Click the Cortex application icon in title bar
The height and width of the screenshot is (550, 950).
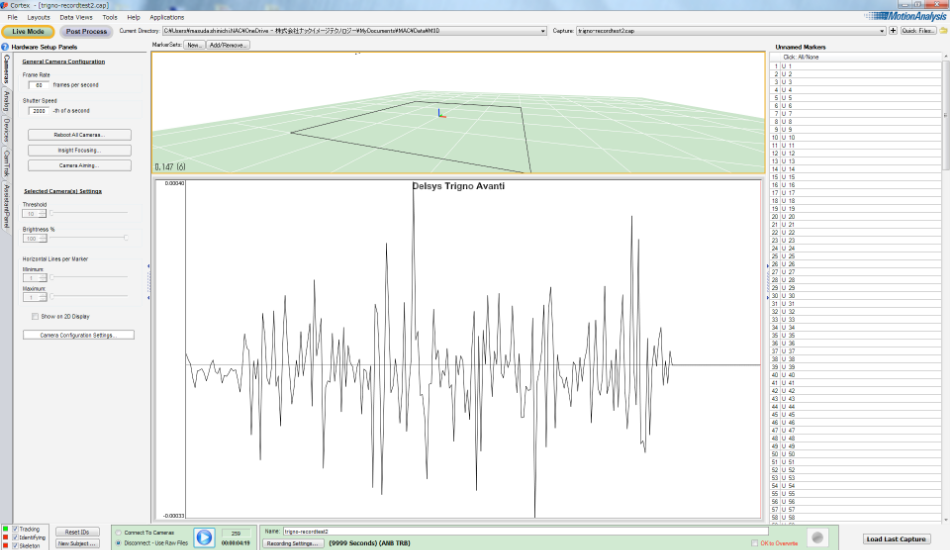(x=4, y=5)
